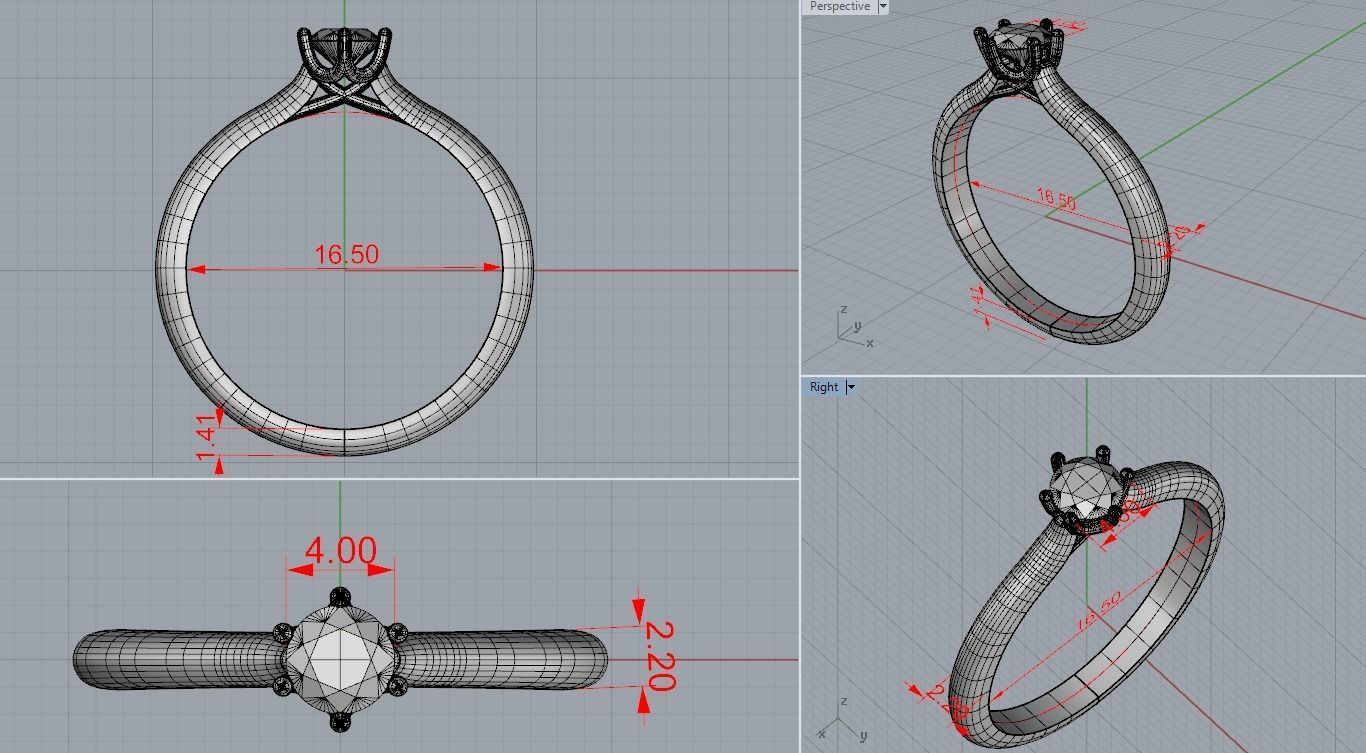Click the diamond gem in top view
The height and width of the screenshot is (753, 1366).
point(339,658)
